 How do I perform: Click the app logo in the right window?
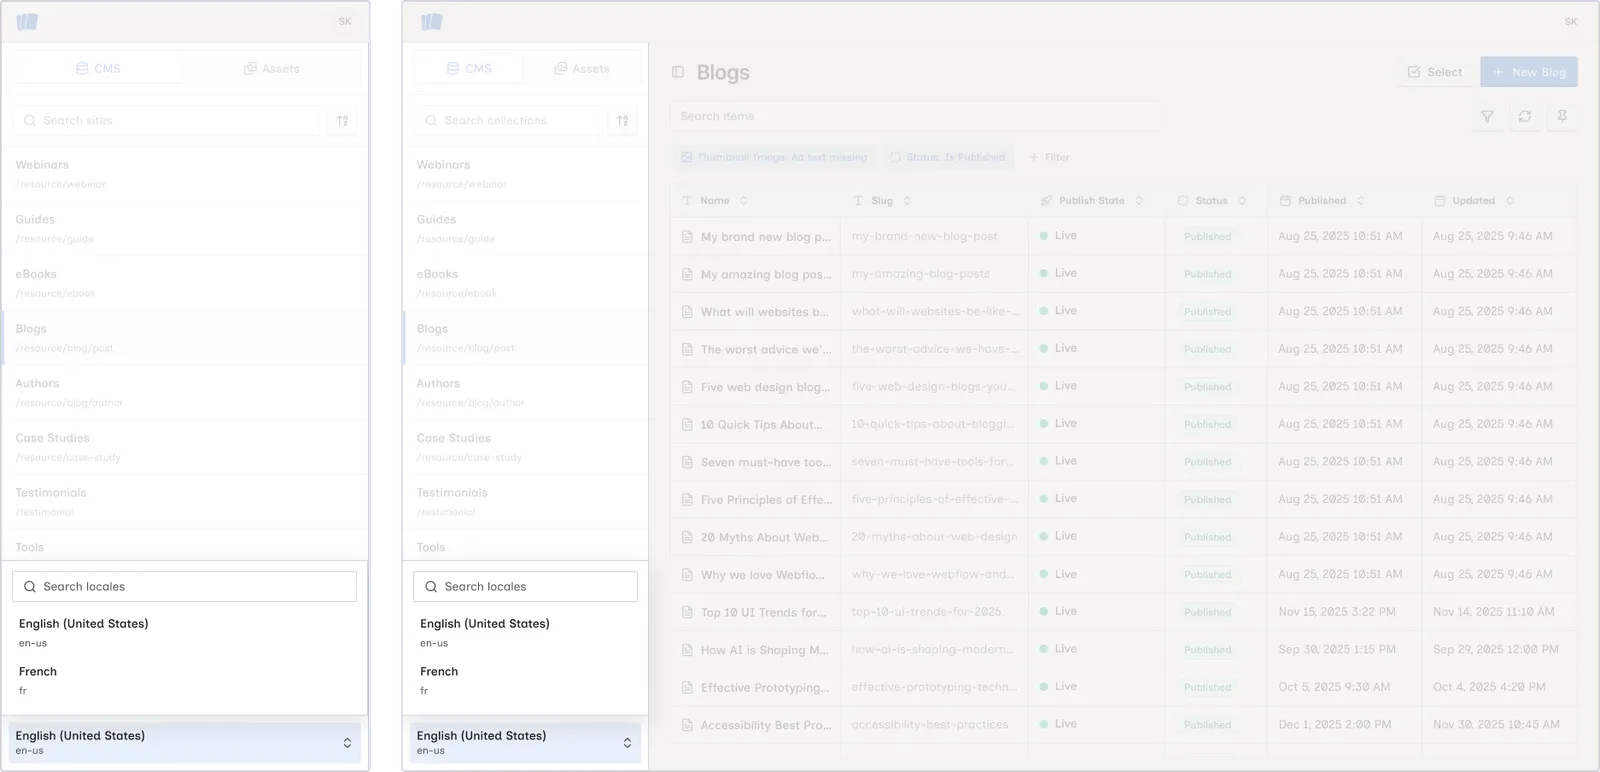pyautogui.click(x=432, y=21)
